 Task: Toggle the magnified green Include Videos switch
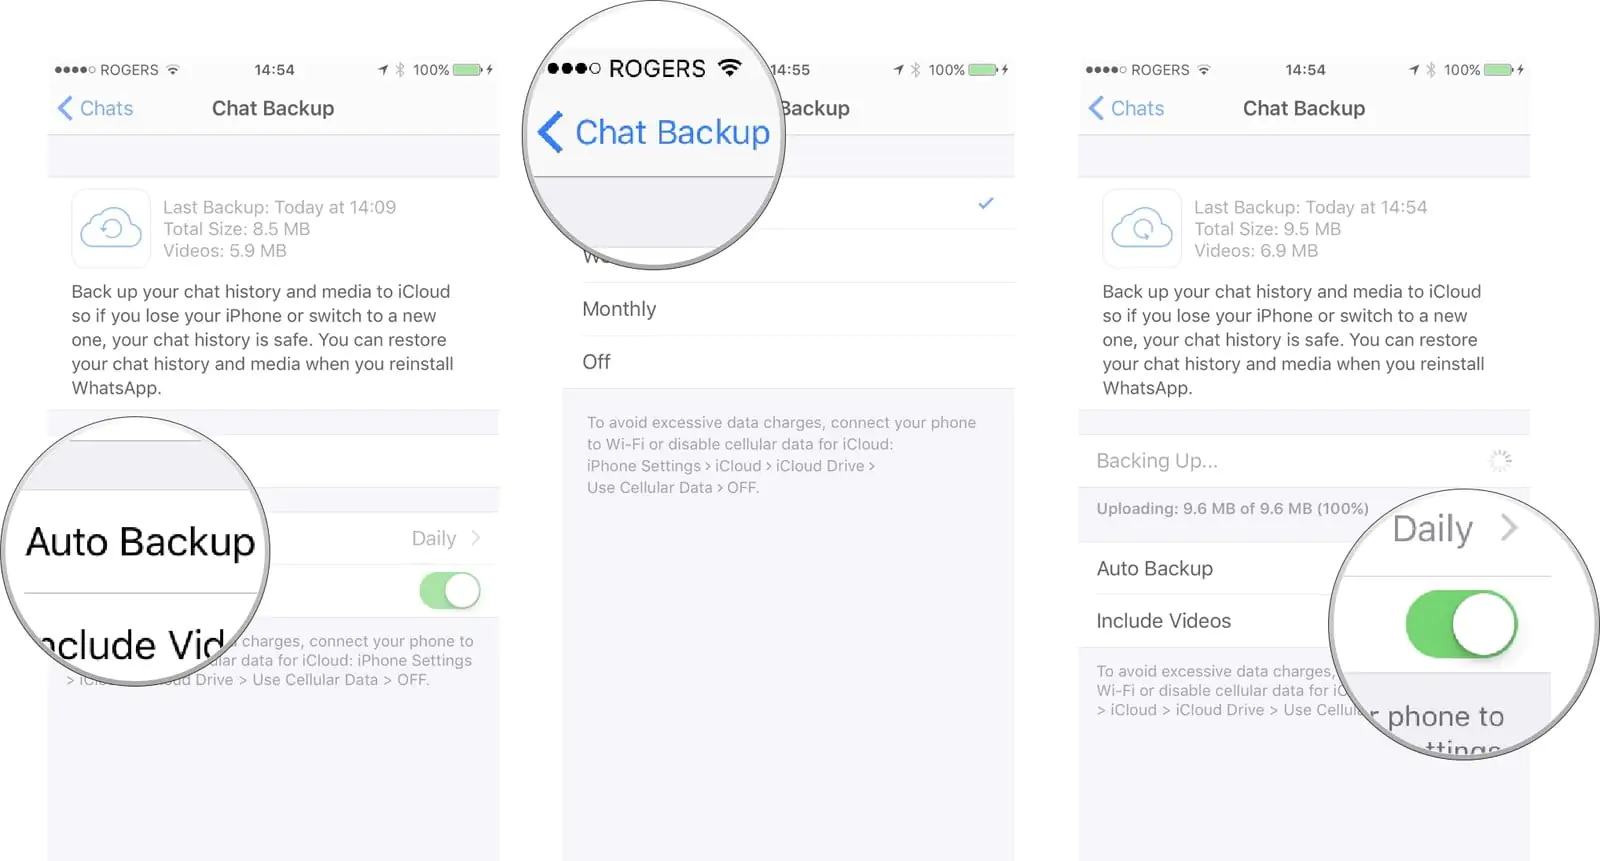point(1461,623)
